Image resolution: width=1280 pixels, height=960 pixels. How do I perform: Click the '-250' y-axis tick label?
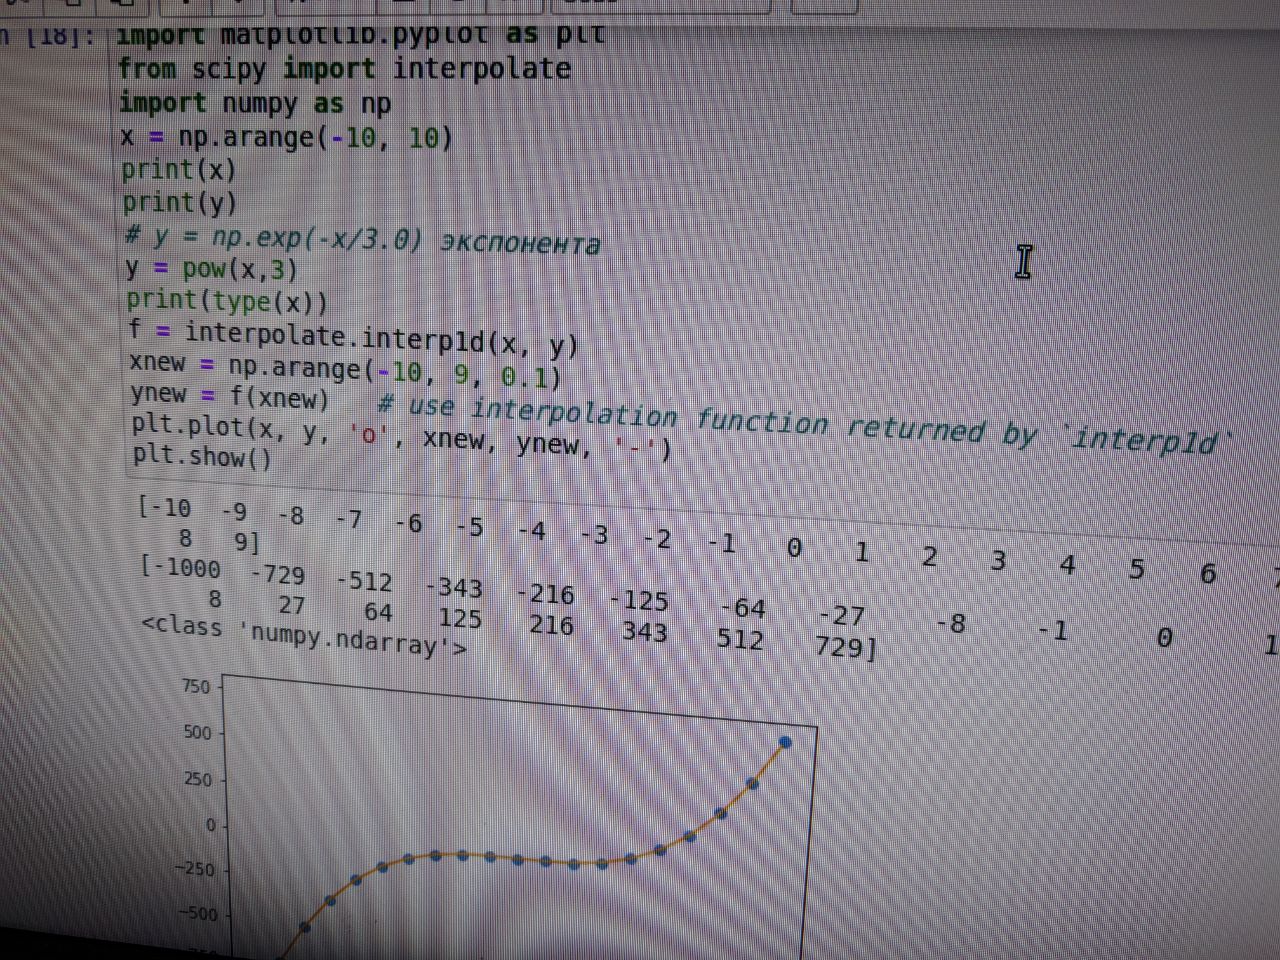point(195,869)
